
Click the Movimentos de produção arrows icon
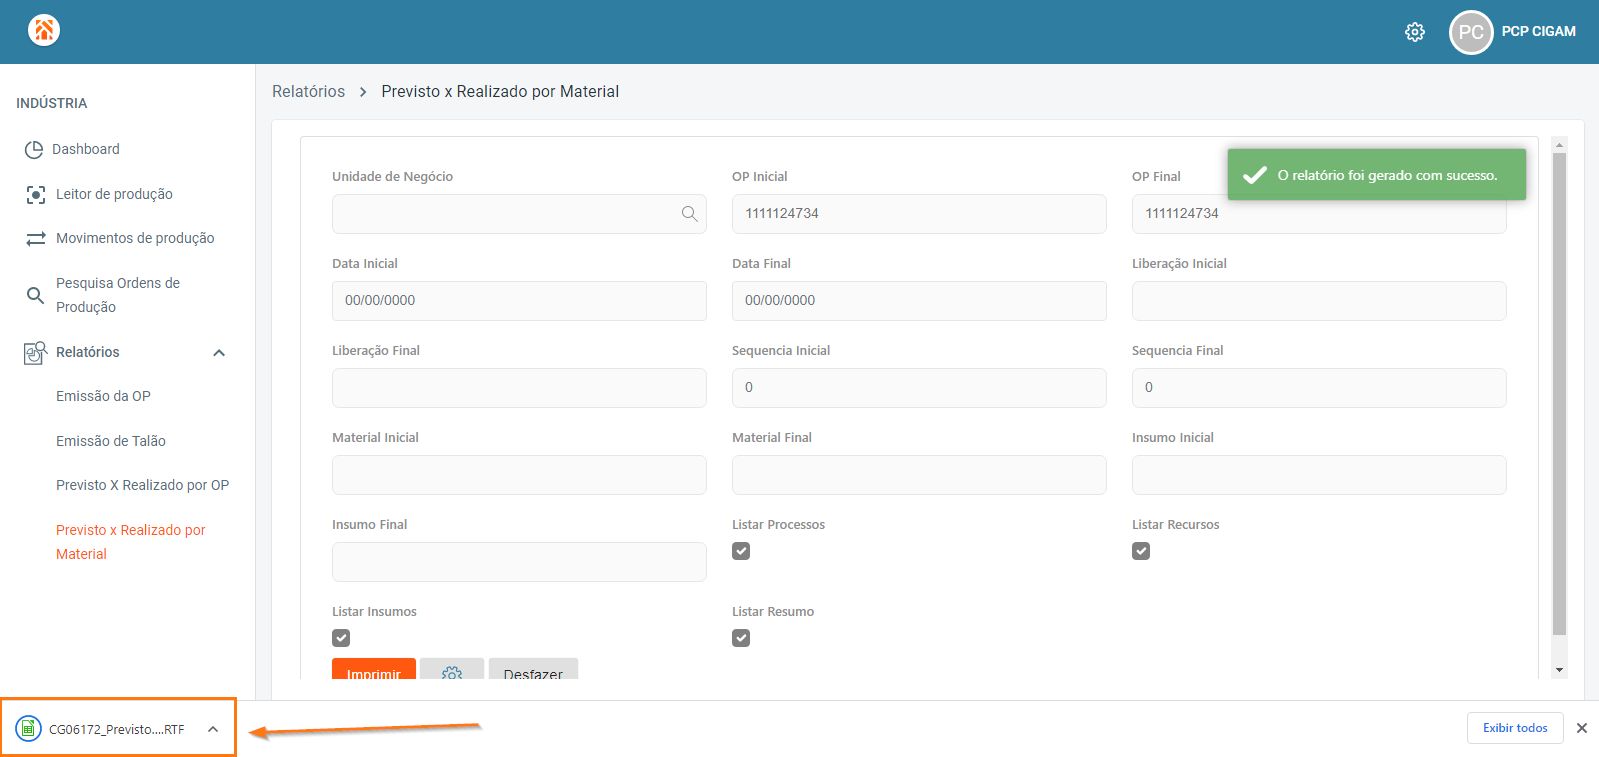[36, 239]
